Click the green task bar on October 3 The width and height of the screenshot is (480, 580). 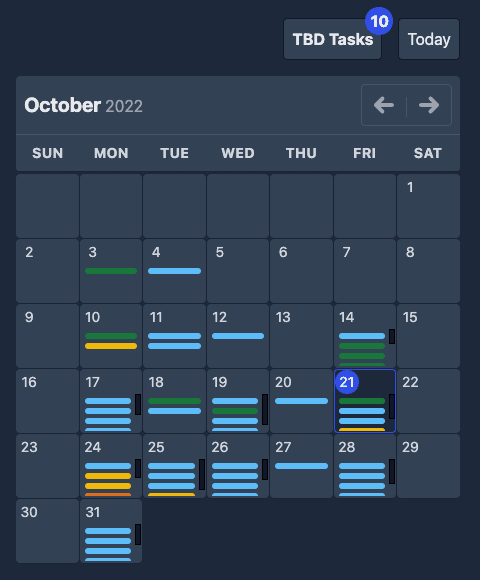pos(111,271)
